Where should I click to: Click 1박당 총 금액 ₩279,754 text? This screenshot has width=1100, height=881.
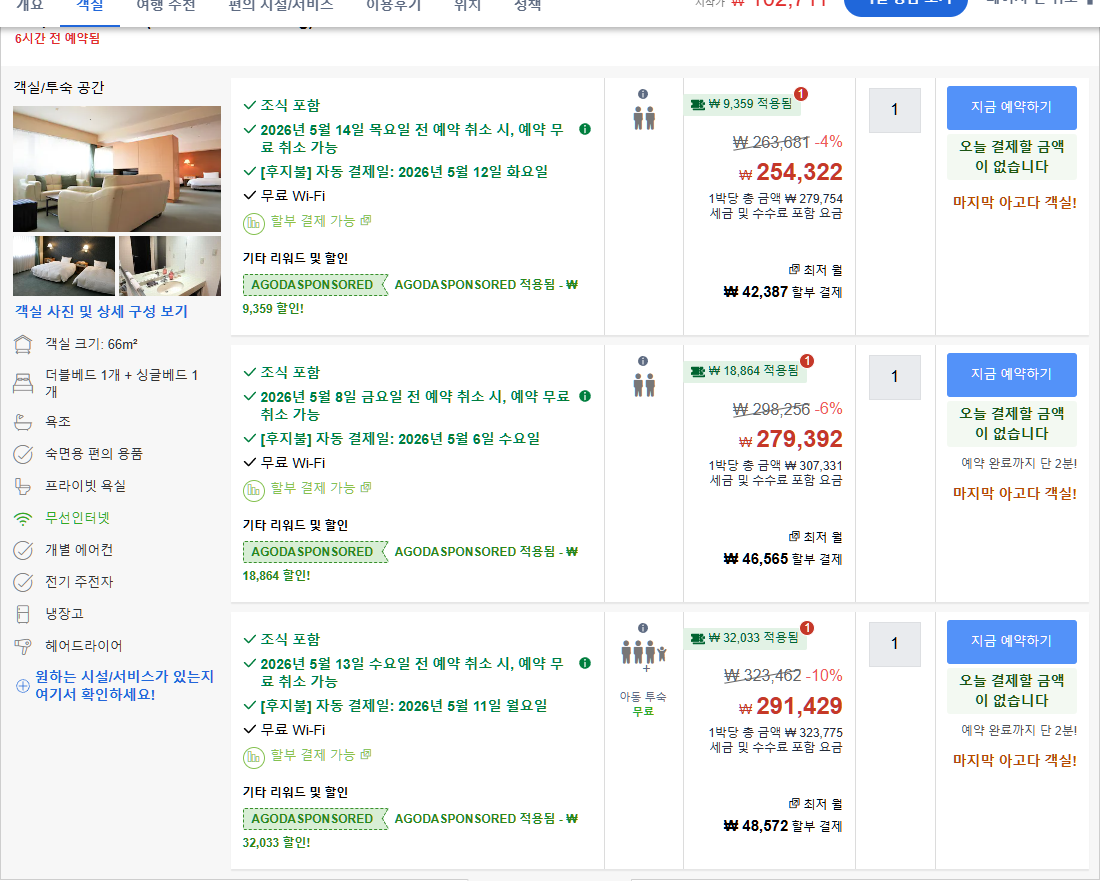tap(776, 199)
